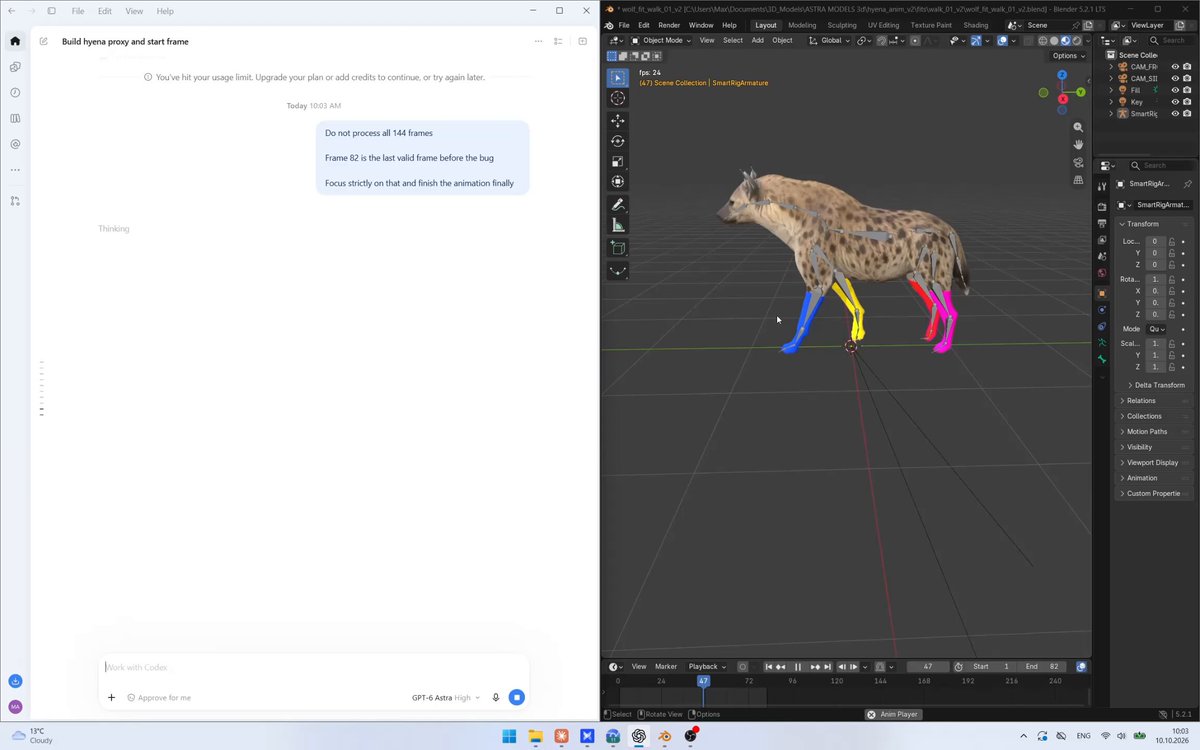Select the Measure tool in Blender toolbar
This screenshot has height=750, width=1200.
tap(618, 225)
